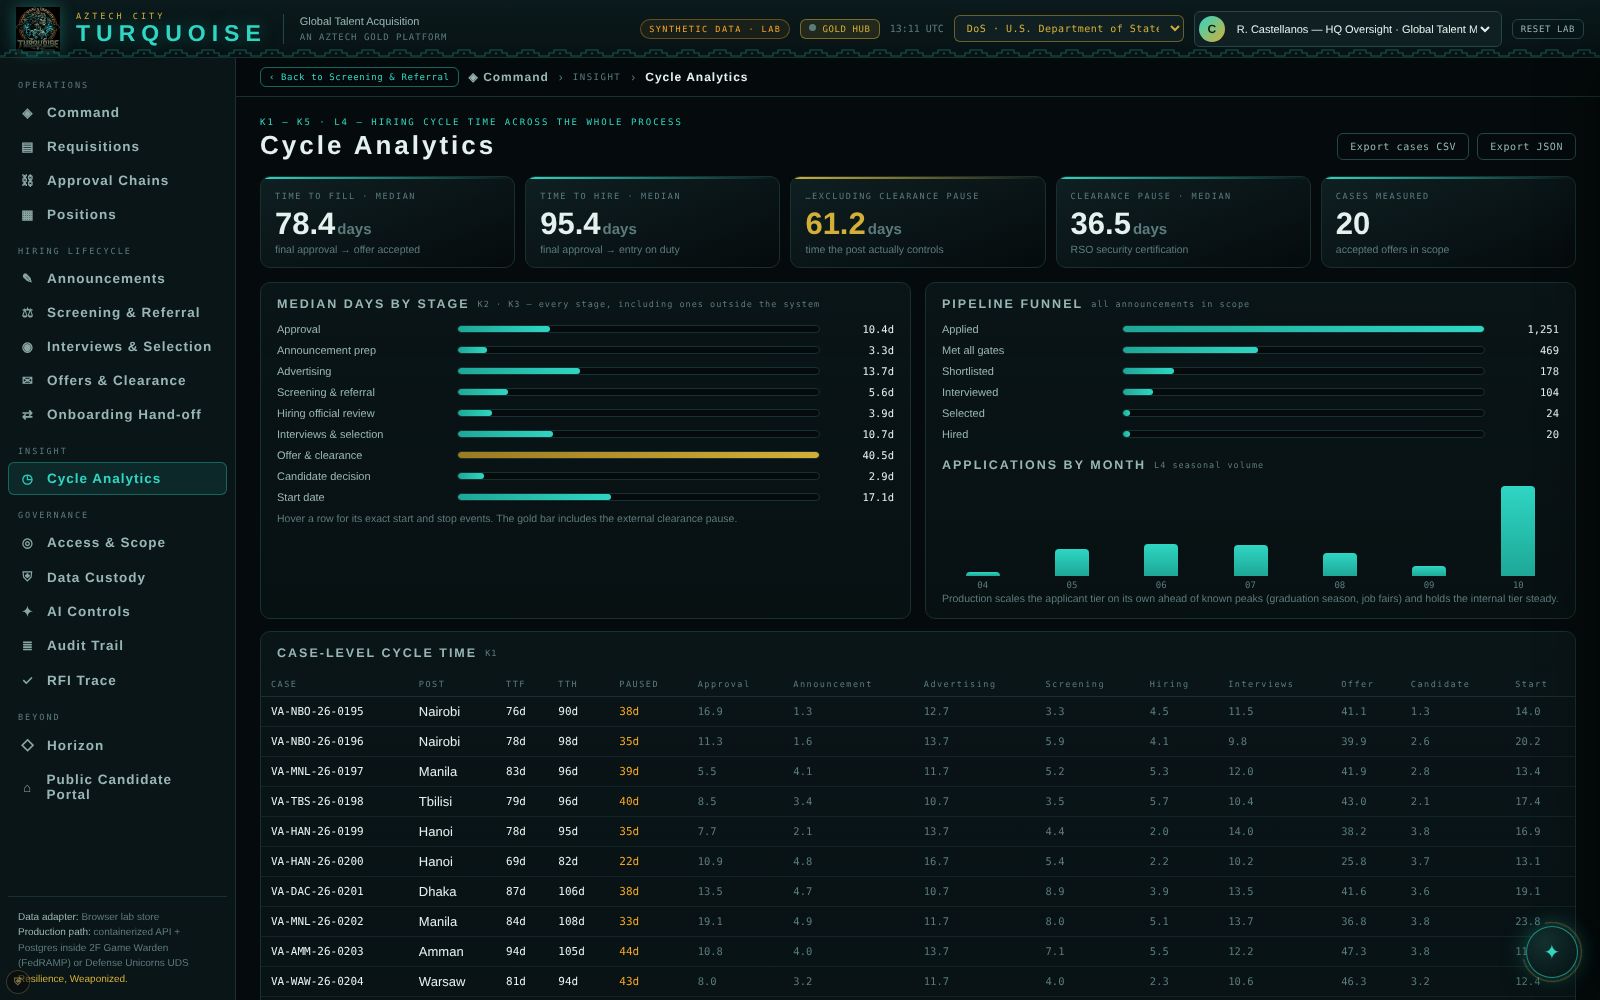The height and width of the screenshot is (1000, 1600).
Task: Click the RFI Trace checkmark icon
Action: (27, 681)
